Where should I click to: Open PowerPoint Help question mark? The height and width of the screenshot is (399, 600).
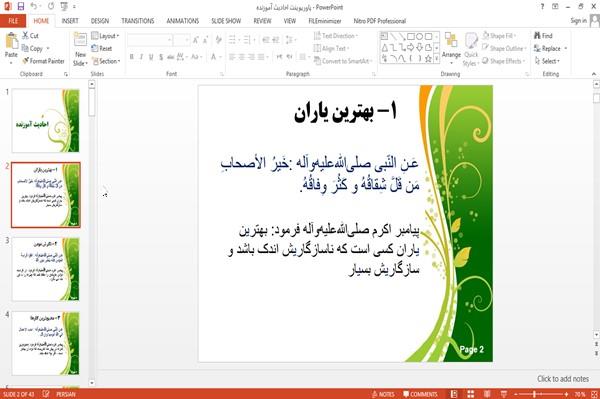click(x=542, y=6)
